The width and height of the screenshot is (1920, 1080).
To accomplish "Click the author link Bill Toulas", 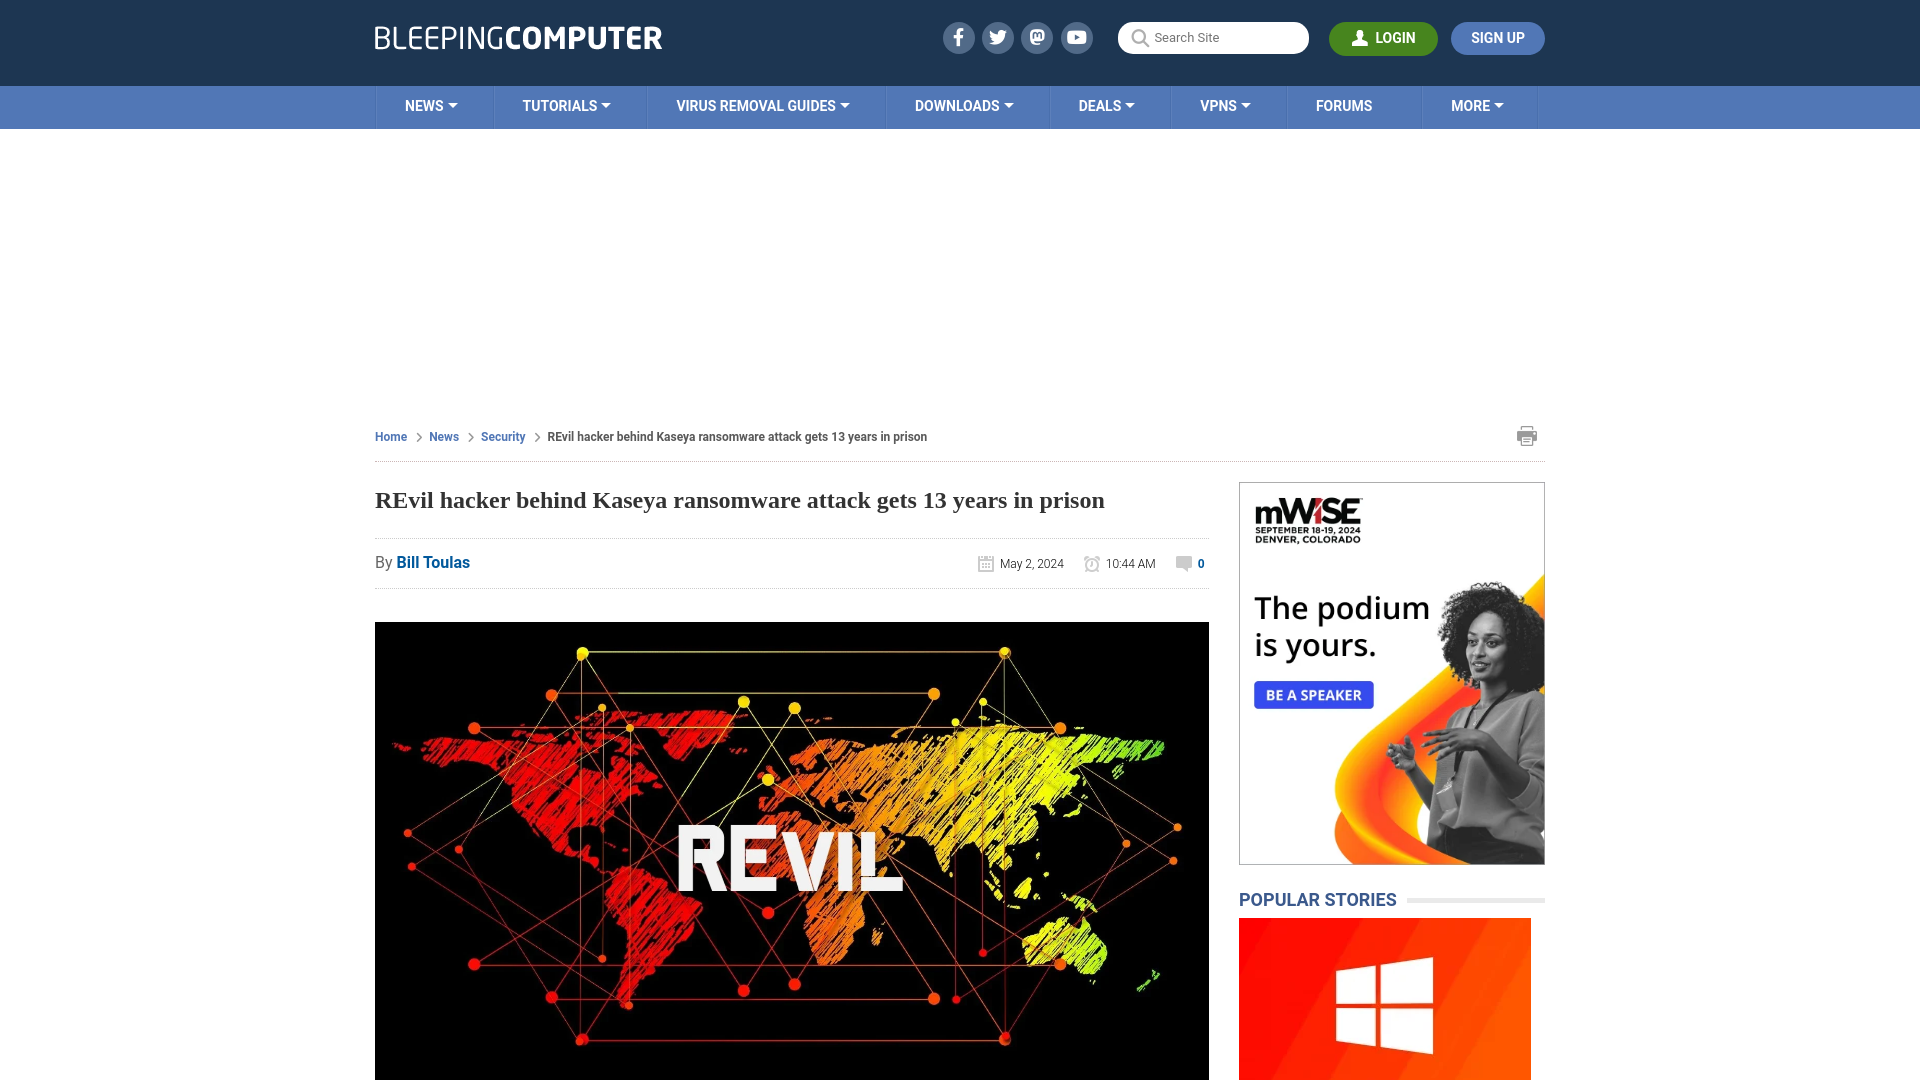I will click(433, 562).
